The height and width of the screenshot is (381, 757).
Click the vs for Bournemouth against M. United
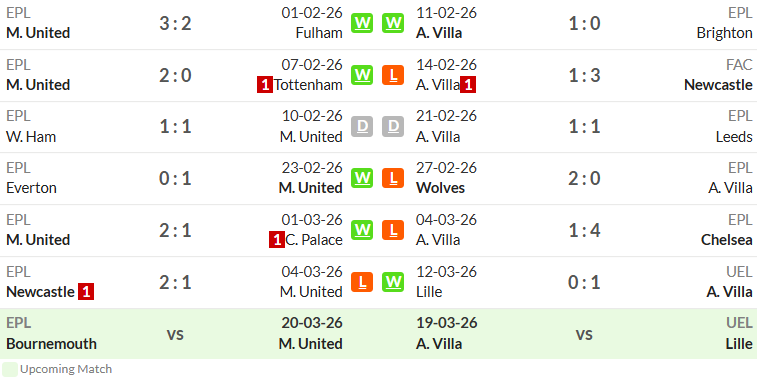(175, 334)
